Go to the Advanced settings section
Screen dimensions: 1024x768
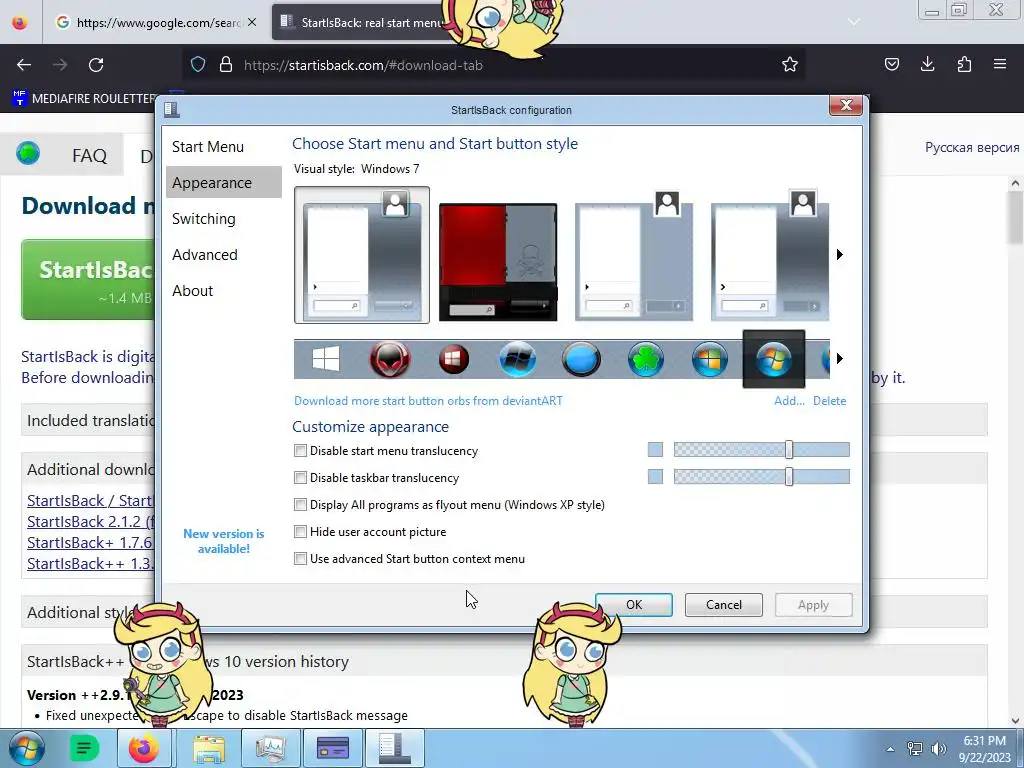point(204,255)
